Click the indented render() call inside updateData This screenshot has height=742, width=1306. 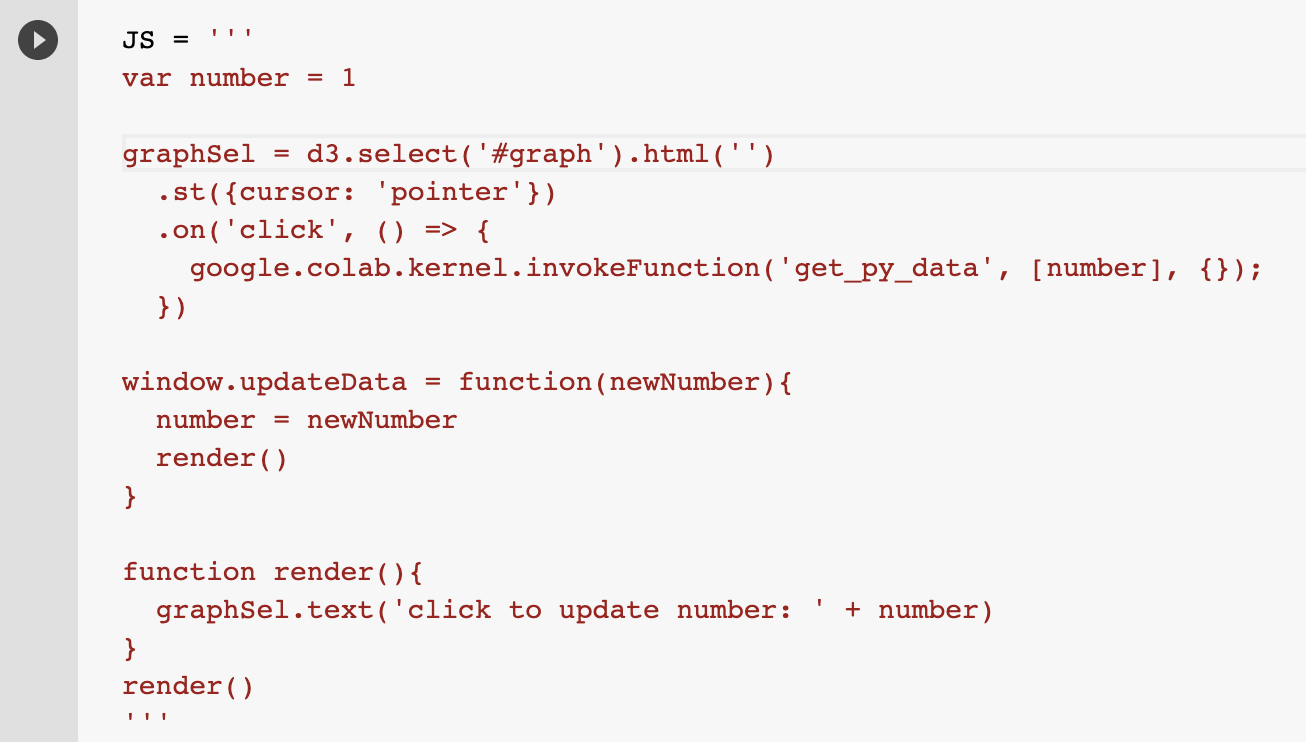click(x=221, y=458)
